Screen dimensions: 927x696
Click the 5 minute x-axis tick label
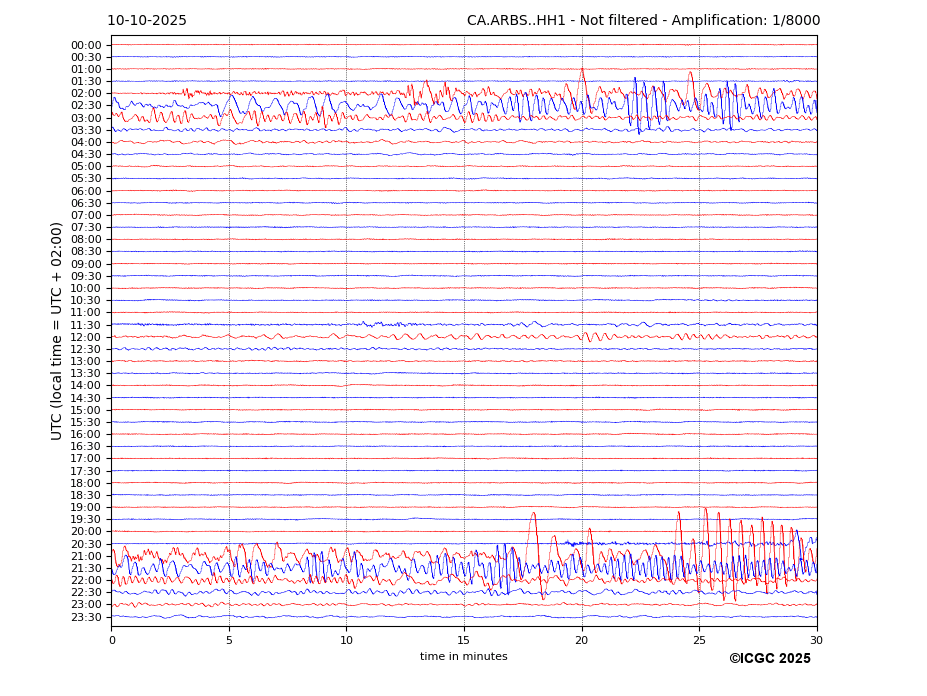tap(229, 640)
